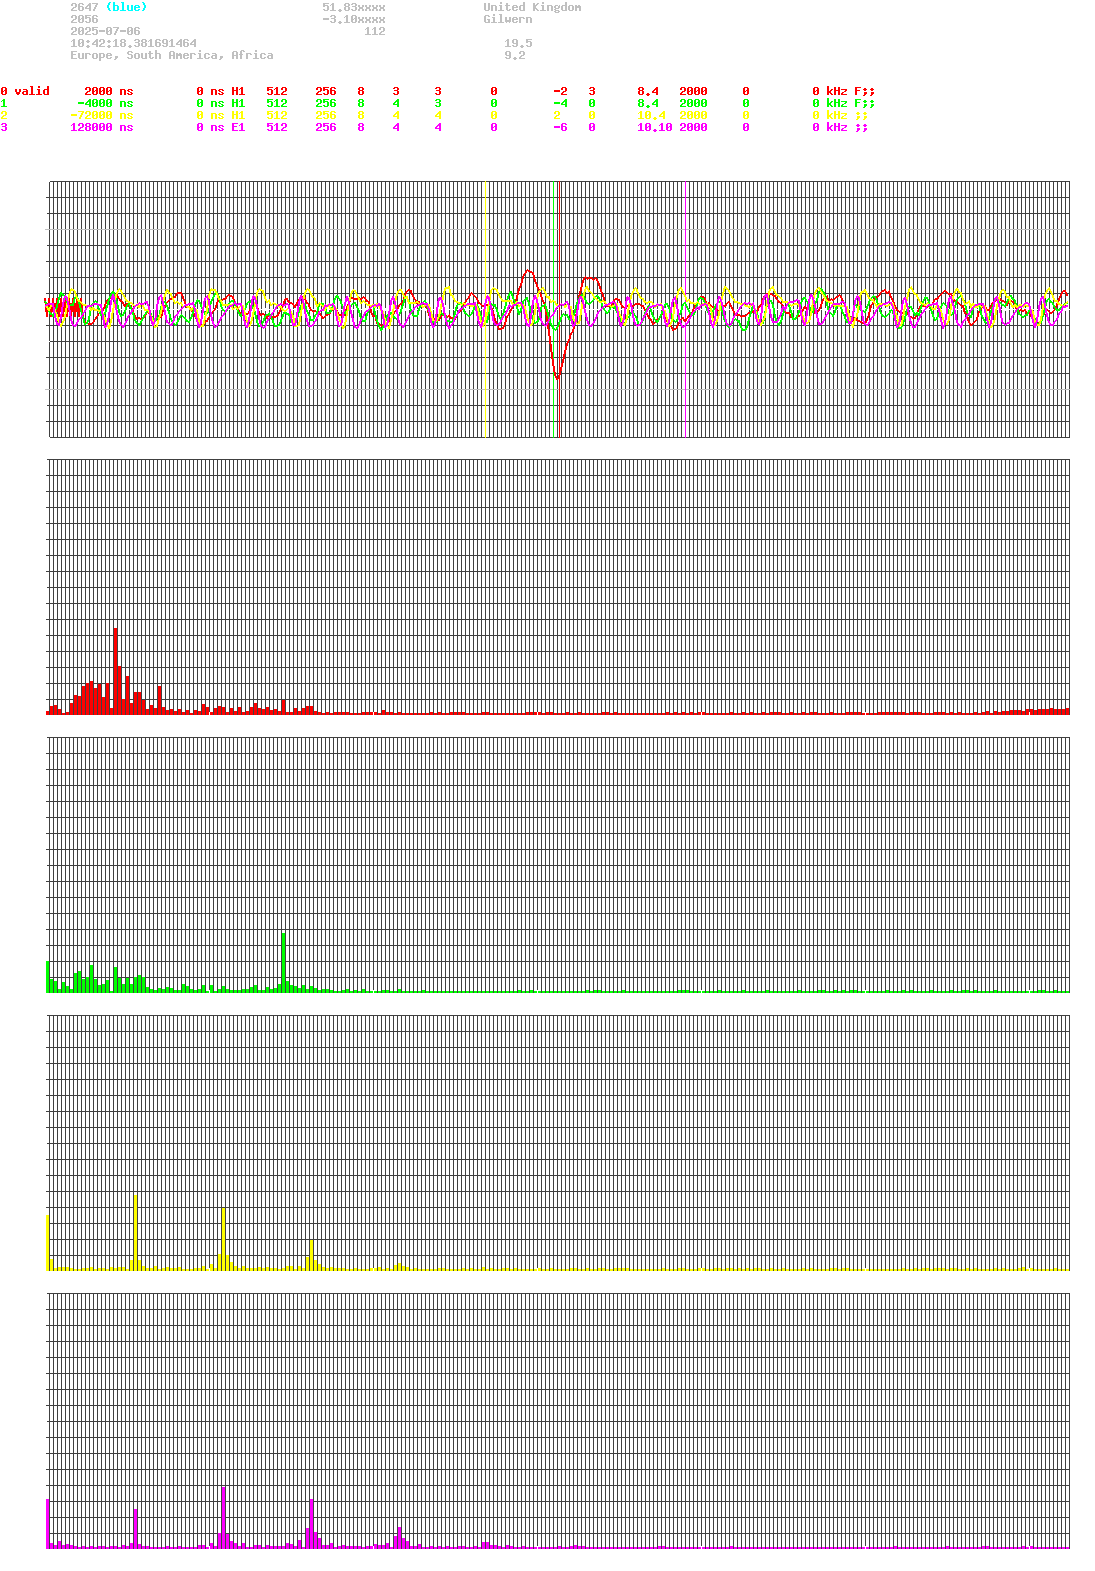1095x1571 pixels.
Task: Click the region text "Europe, South America, Africa"
Action: 171,55
